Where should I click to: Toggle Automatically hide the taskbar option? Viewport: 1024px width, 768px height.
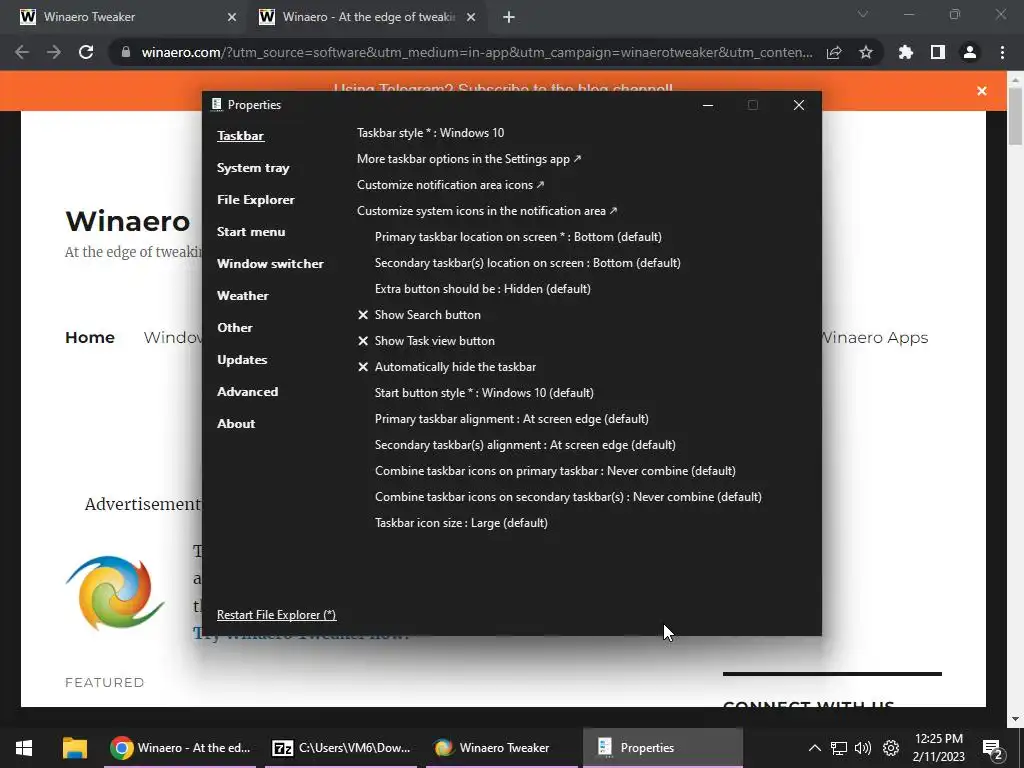(x=447, y=367)
